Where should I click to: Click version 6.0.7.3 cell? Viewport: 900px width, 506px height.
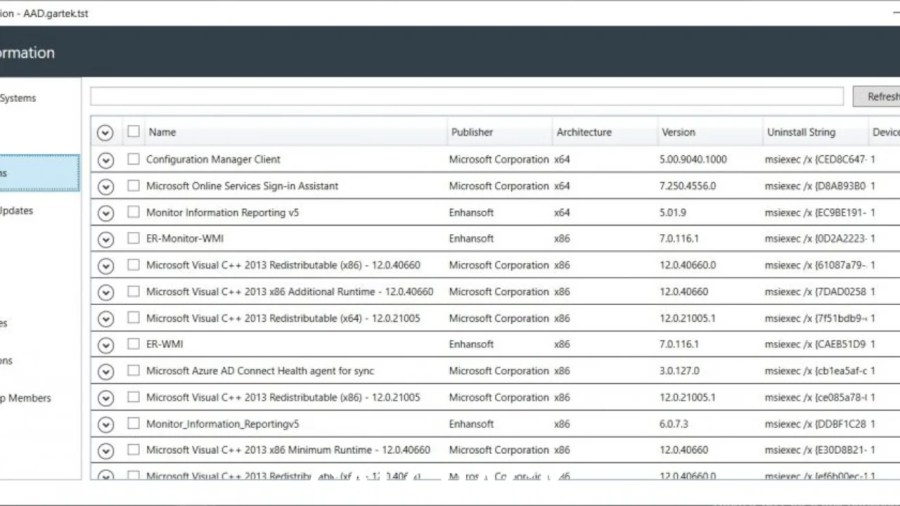pos(674,424)
